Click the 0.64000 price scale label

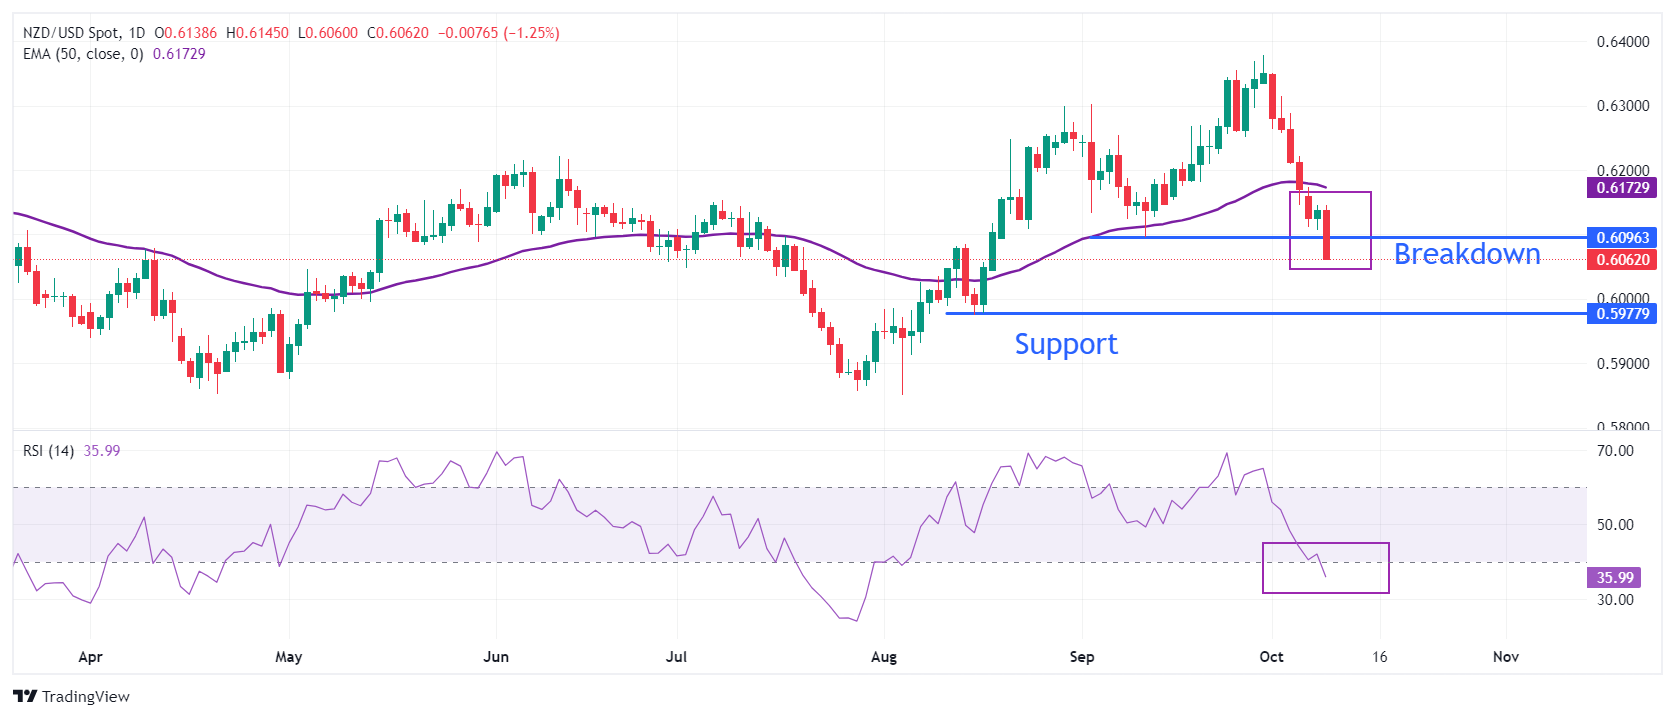pyautogui.click(x=1622, y=42)
